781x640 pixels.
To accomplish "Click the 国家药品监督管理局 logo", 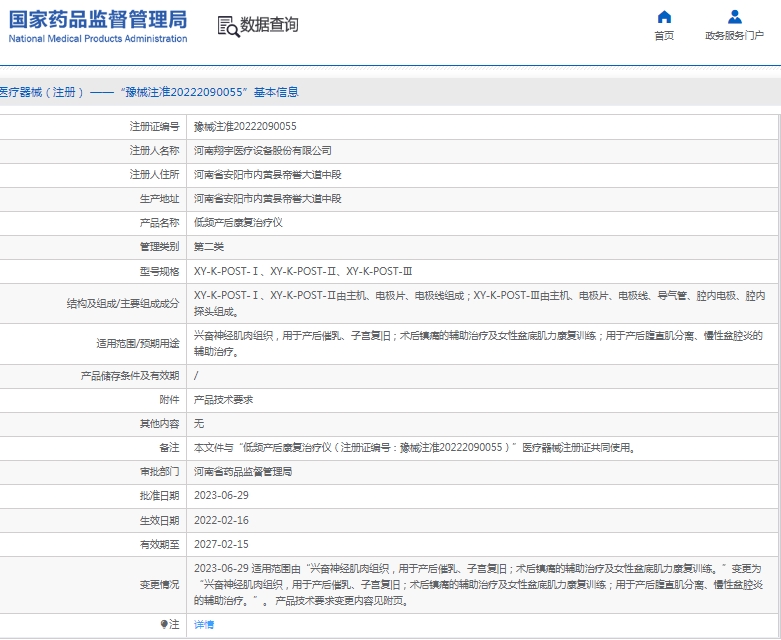I will (x=98, y=19).
